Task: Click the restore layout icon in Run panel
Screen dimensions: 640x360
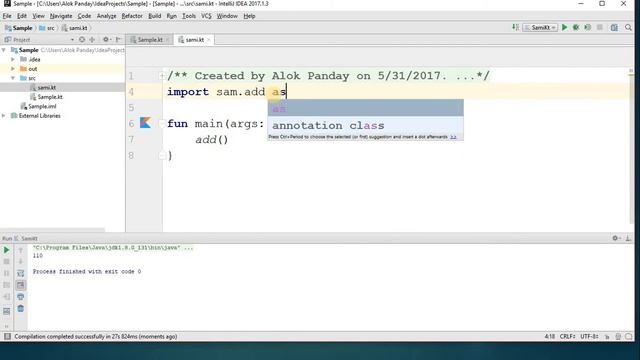Action: point(6,311)
